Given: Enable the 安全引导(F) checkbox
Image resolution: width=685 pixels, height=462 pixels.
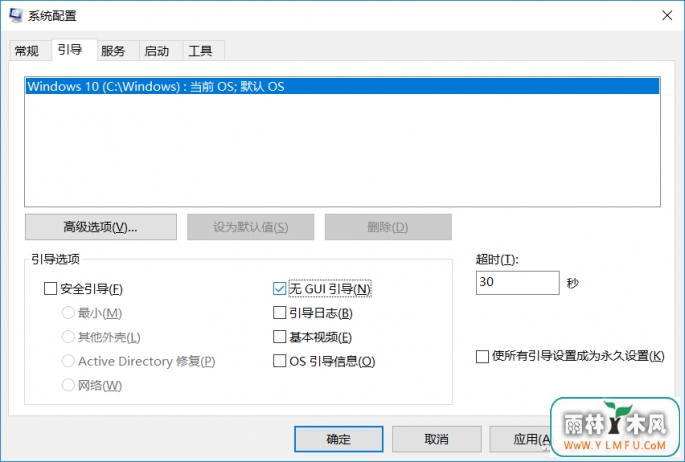Looking at the screenshot, I should pos(51,289).
